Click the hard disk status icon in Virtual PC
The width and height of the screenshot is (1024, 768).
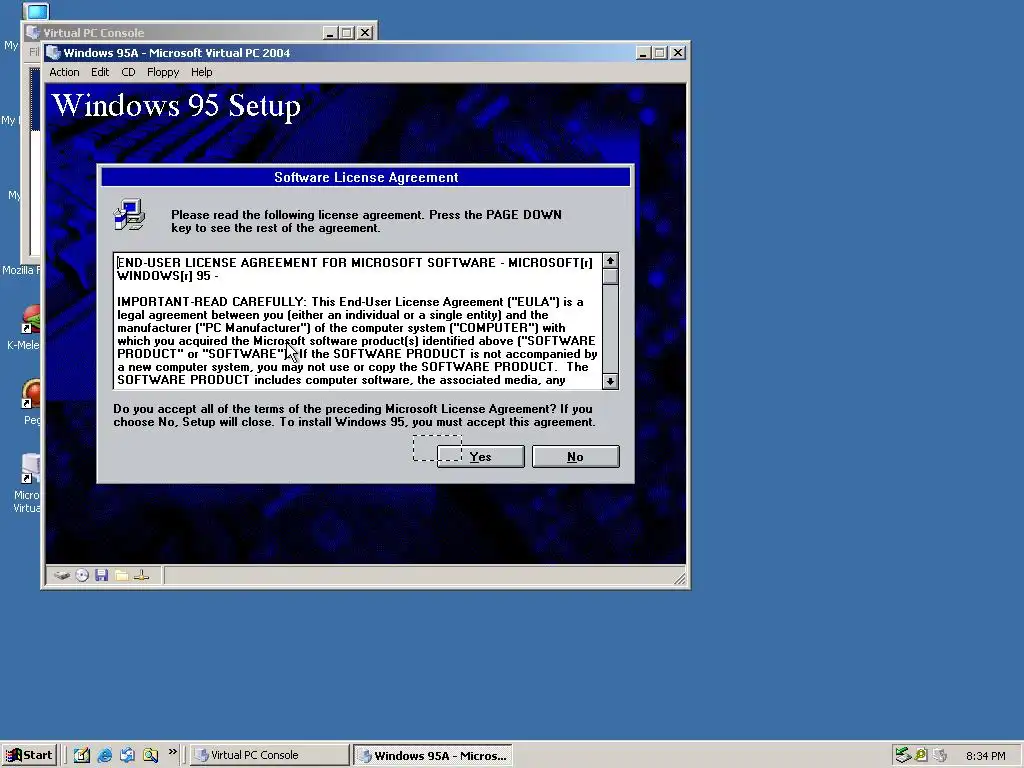point(62,575)
